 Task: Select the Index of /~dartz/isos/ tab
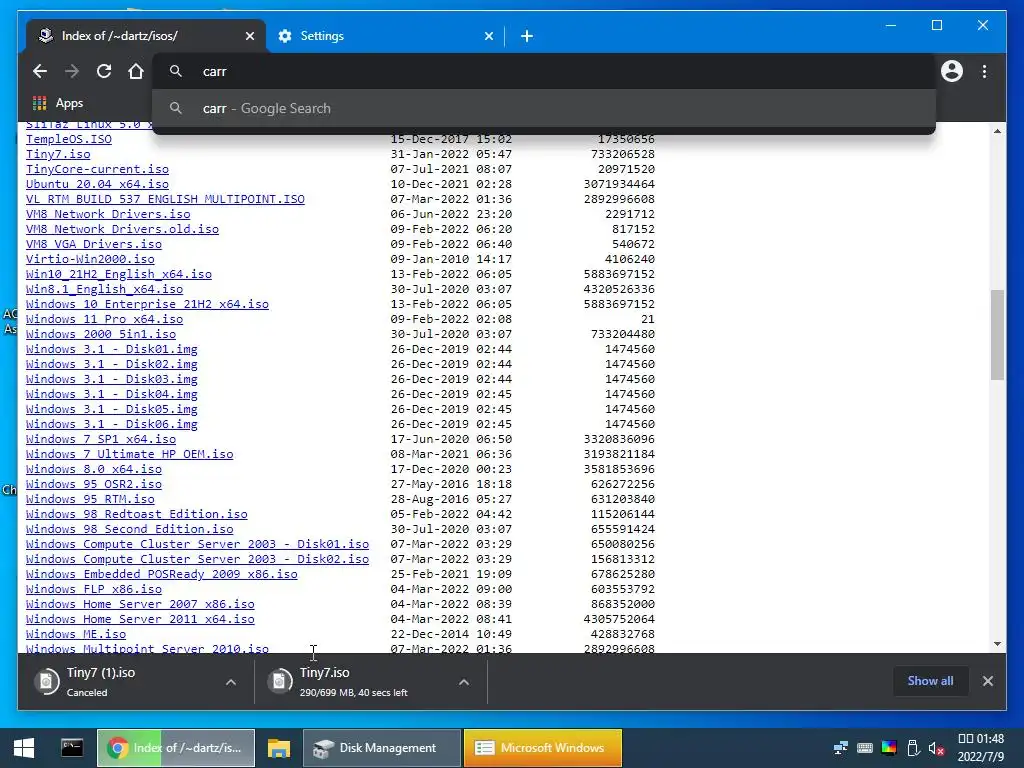coord(146,36)
